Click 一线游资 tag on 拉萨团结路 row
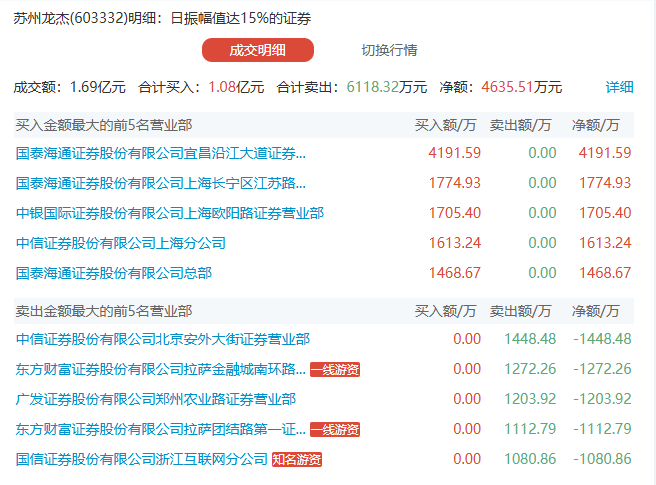The image size is (656, 485). (x=335, y=429)
